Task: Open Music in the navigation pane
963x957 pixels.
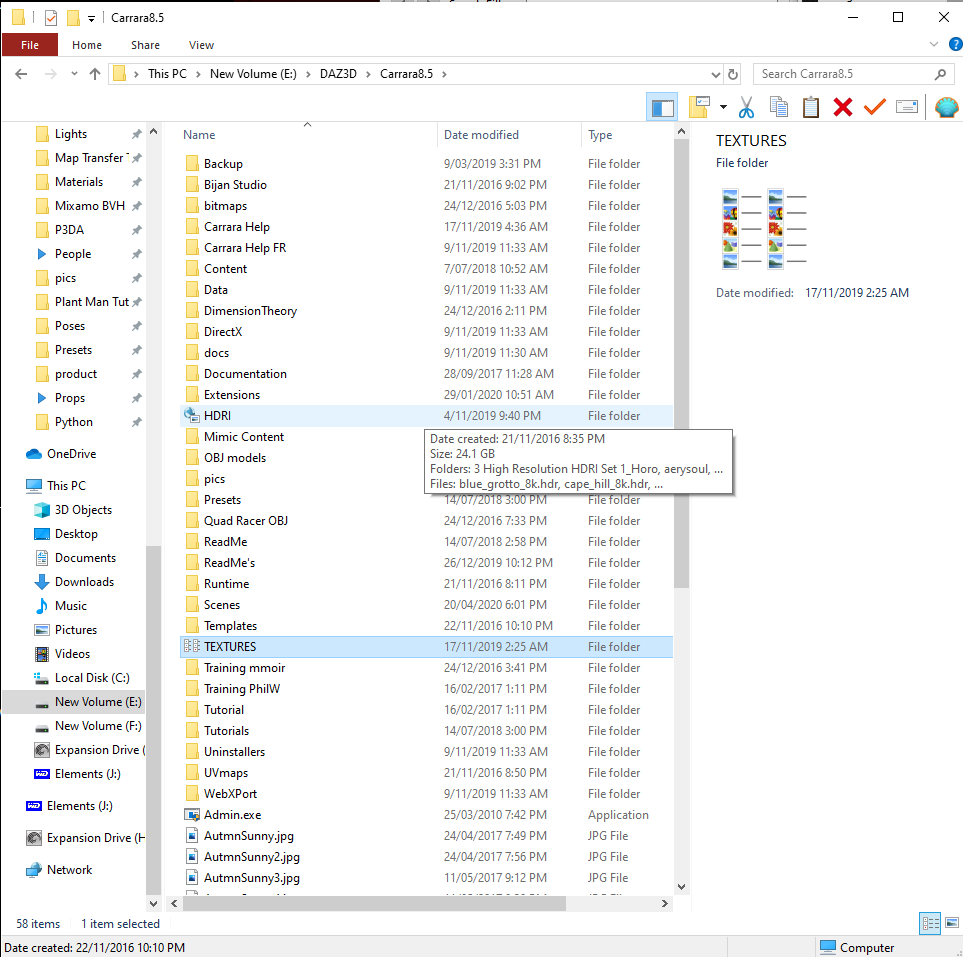Action: pos(71,606)
